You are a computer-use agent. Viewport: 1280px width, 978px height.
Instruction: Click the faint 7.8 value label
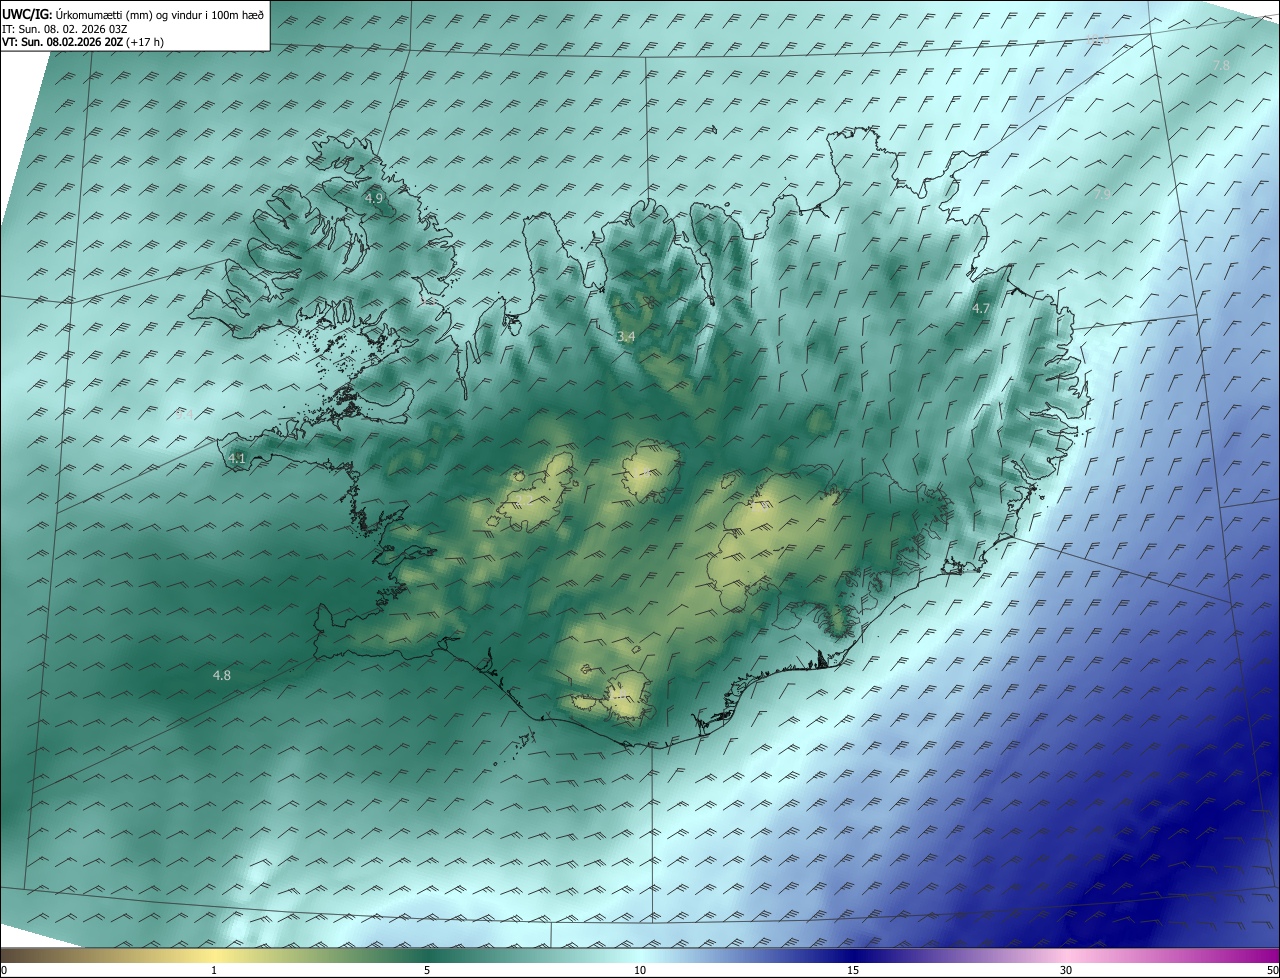1221,65
